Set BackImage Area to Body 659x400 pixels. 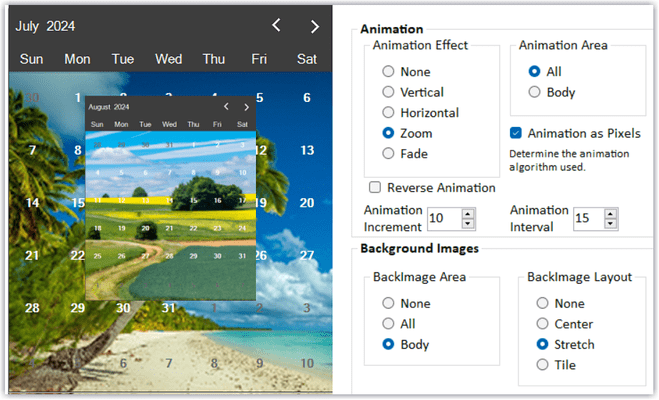pos(388,345)
